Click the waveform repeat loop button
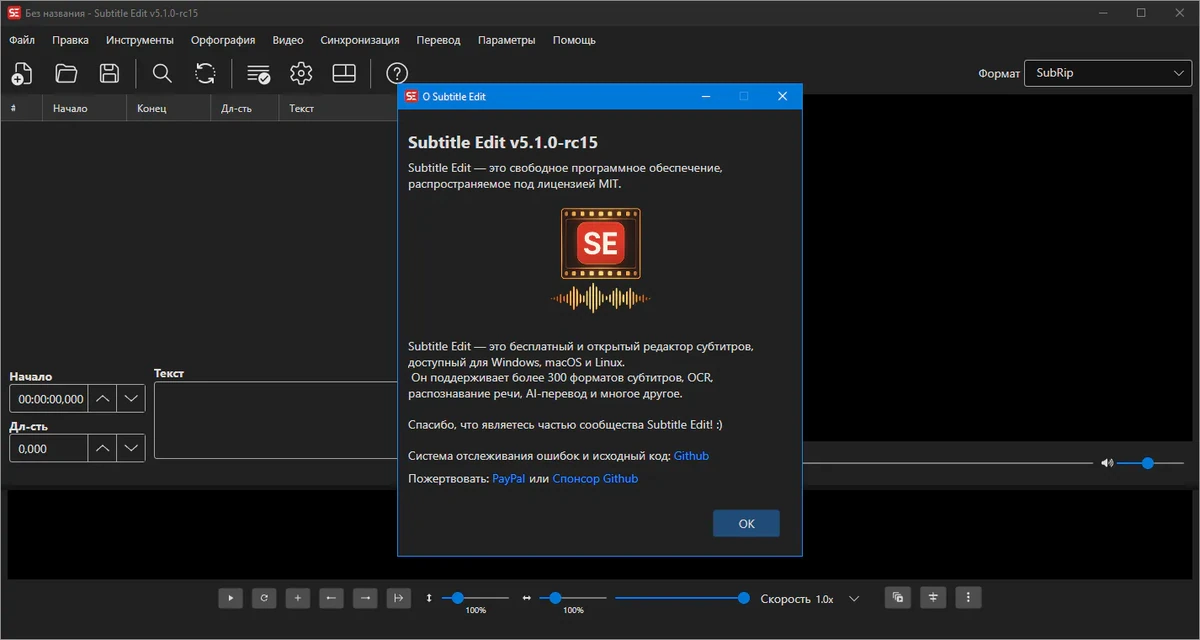1200x640 pixels. click(x=264, y=598)
